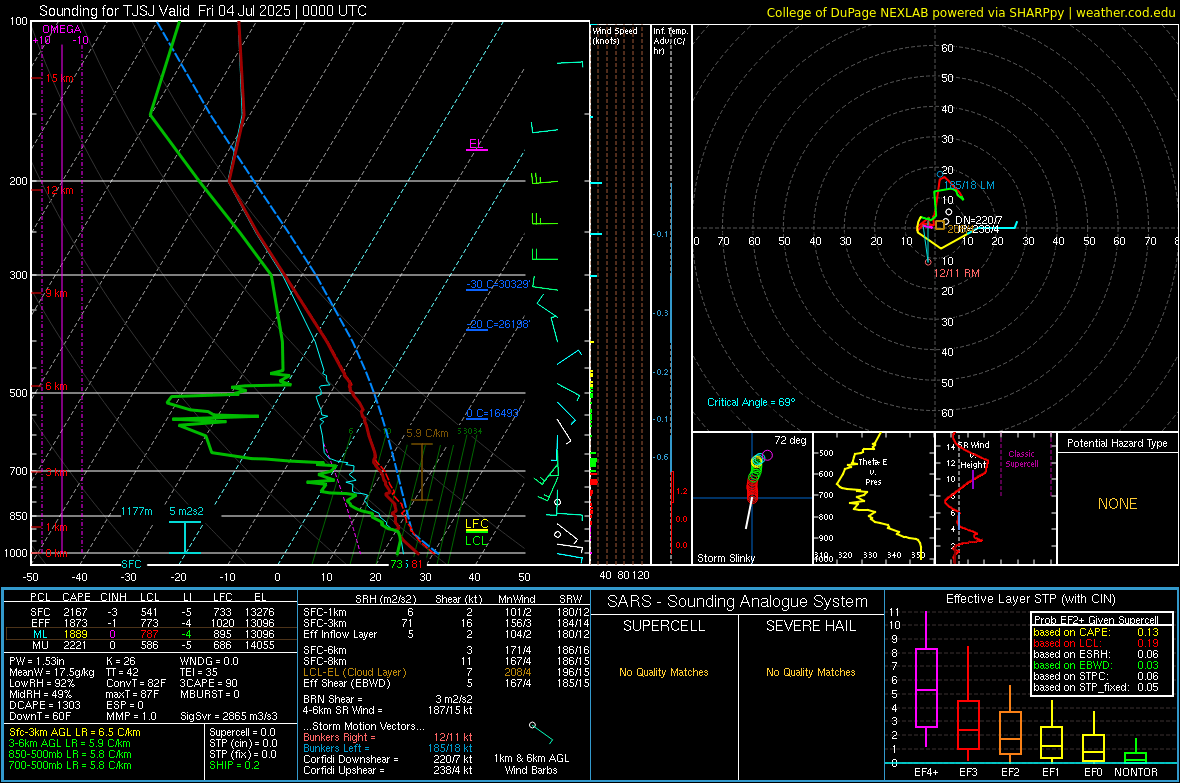Select the magenta OMEGA label

[62, 29]
